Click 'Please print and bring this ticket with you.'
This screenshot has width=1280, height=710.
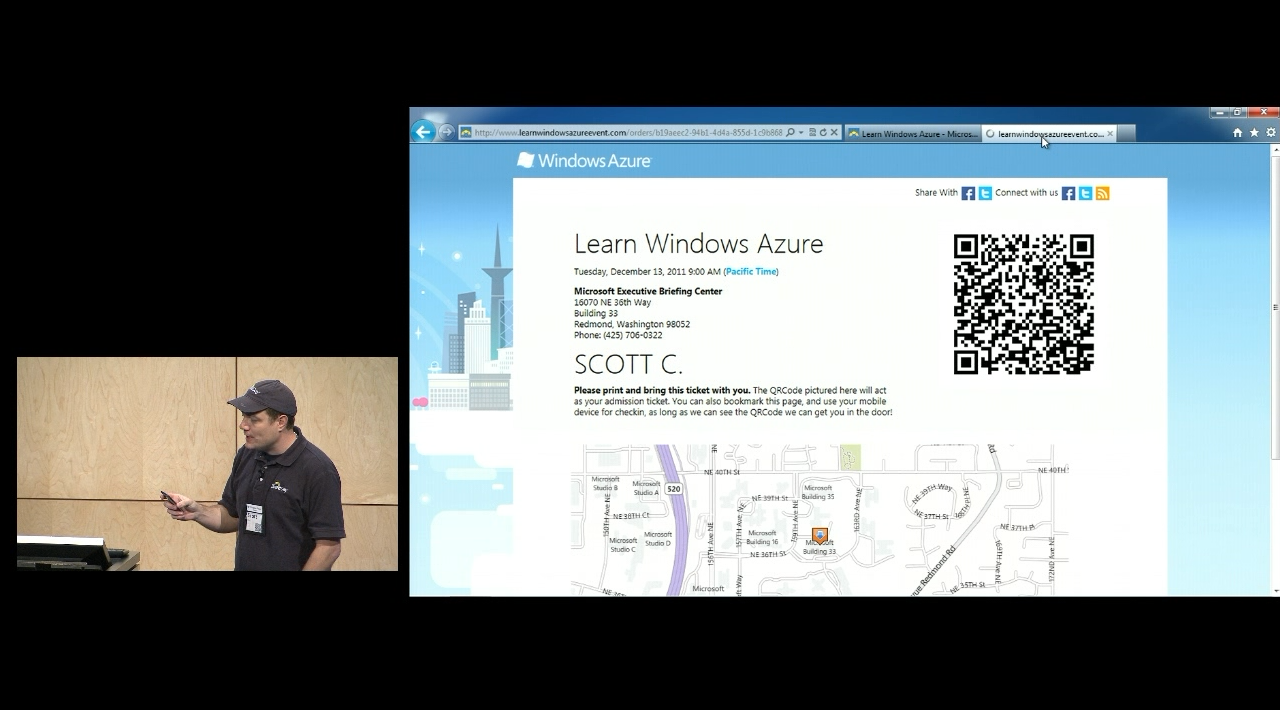[662, 390]
